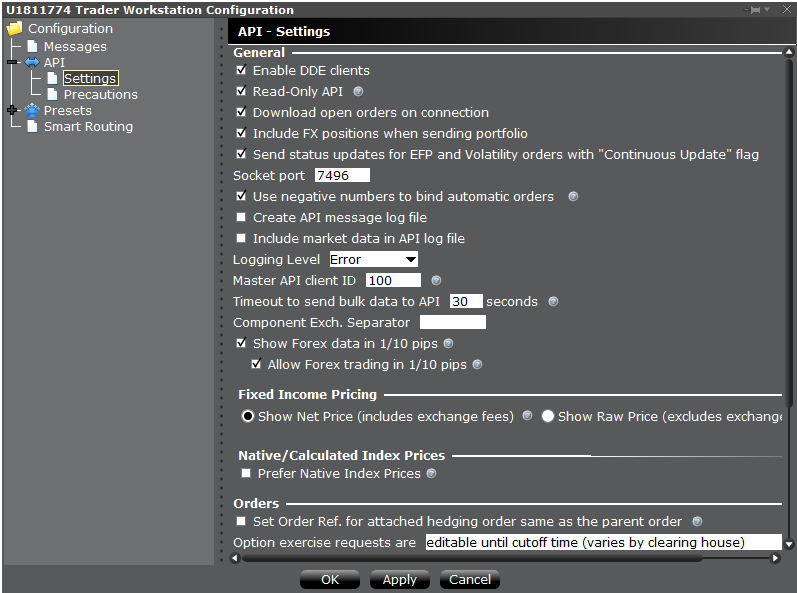Click the vertical scrollbar up arrow
Viewport: 797px width, 593px height.
(788, 52)
